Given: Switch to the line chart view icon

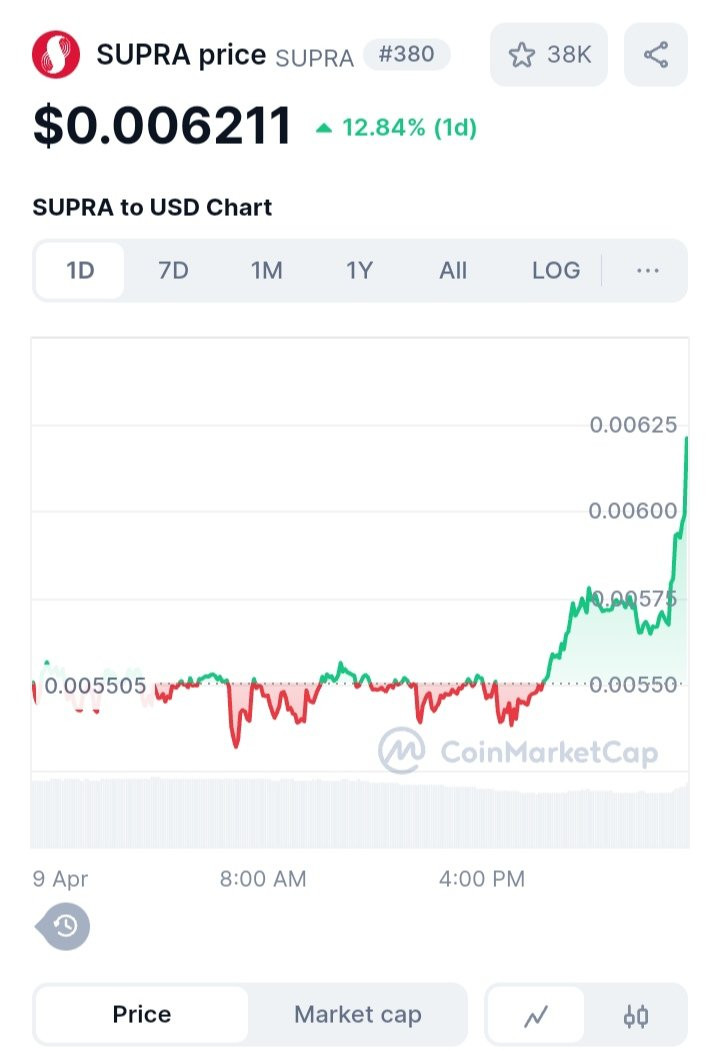Looking at the screenshot, I should (x=536, y=1015).
